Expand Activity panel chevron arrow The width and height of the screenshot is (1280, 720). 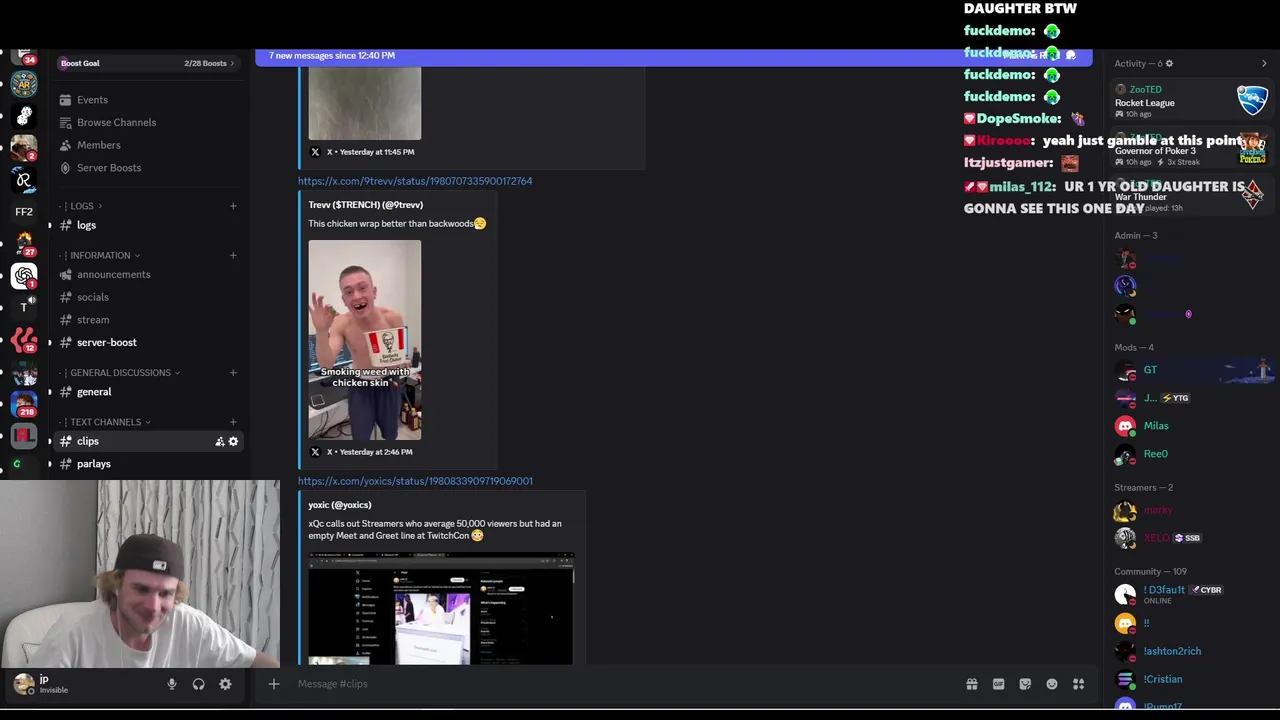click(1264, 64)
